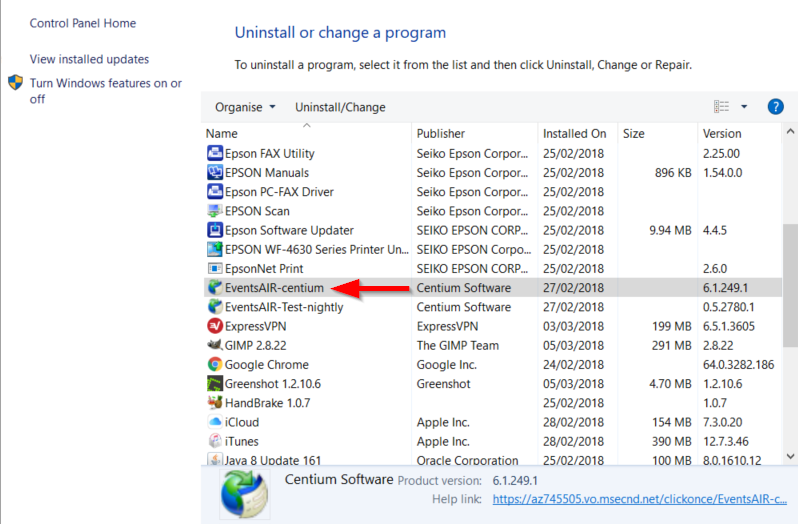Select the Google Chrome program name
798x524 pixels.
point(267,365)
